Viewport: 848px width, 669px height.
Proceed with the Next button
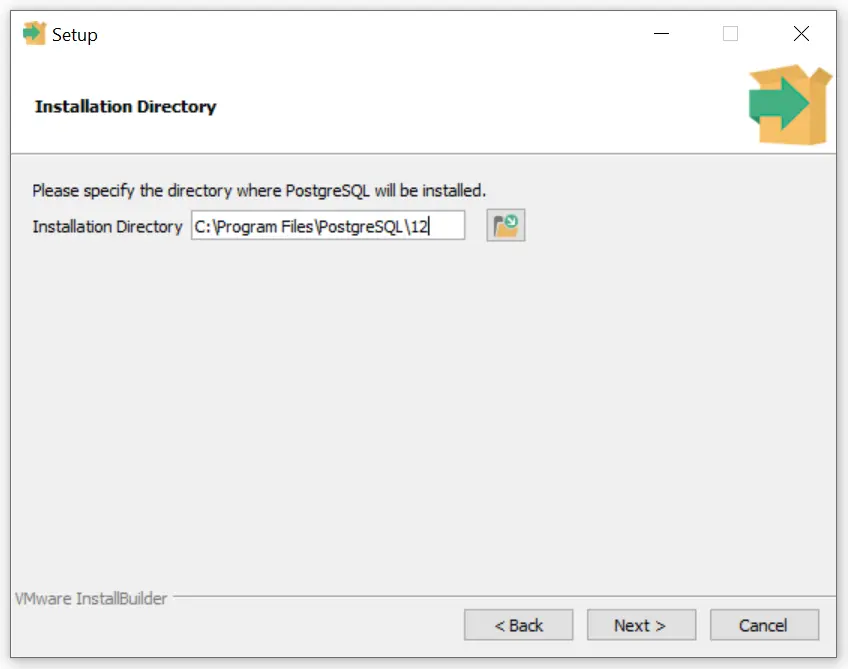pos(641,625)
